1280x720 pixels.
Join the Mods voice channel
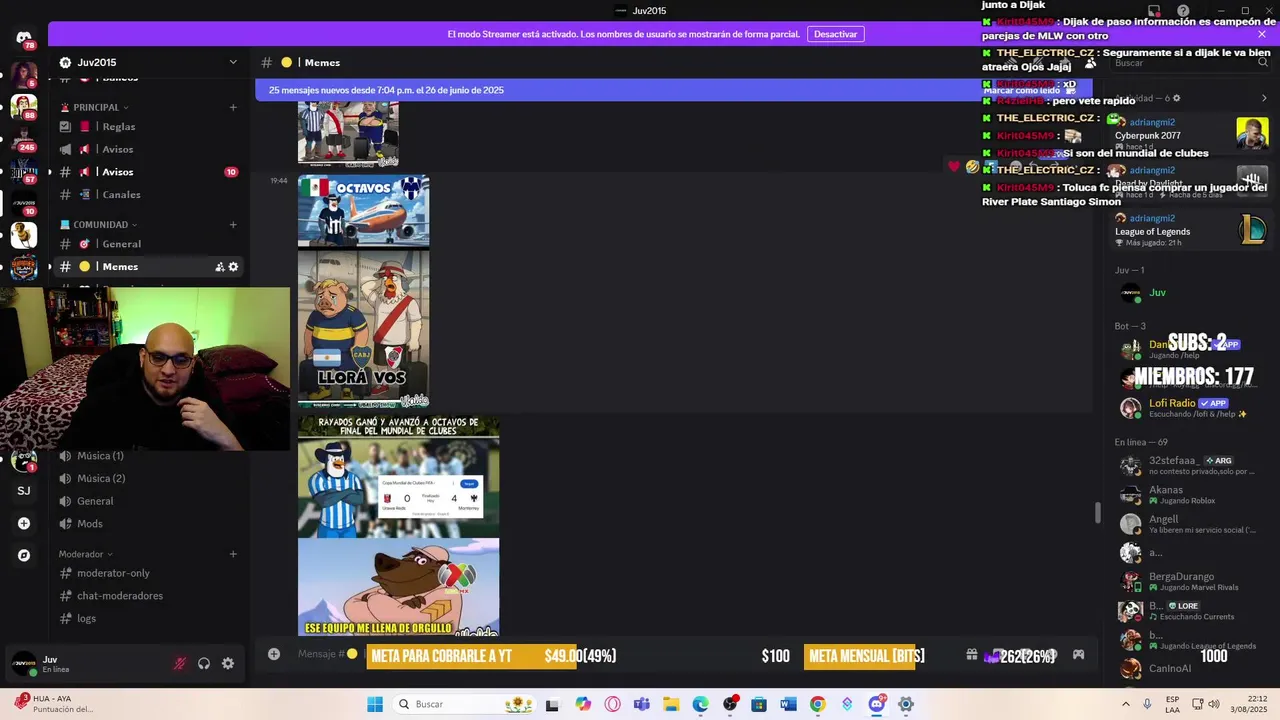click(x=148, y=524)
